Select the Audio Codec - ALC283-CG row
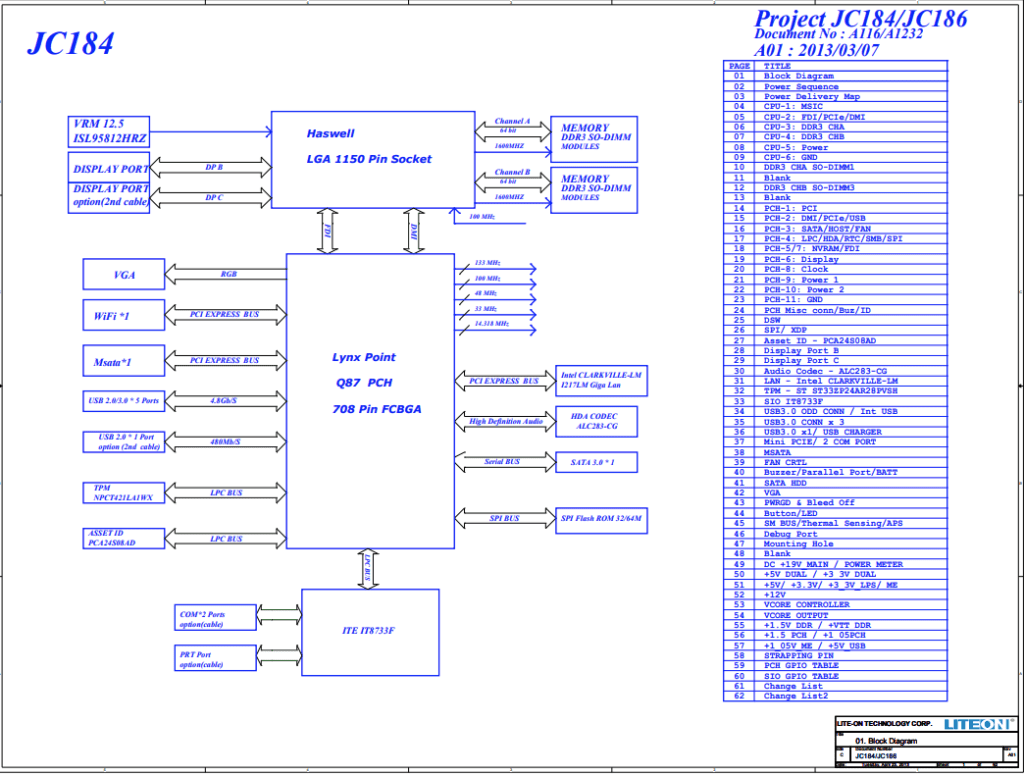Viewport: 1024px width, 776px height. (835, 371)
